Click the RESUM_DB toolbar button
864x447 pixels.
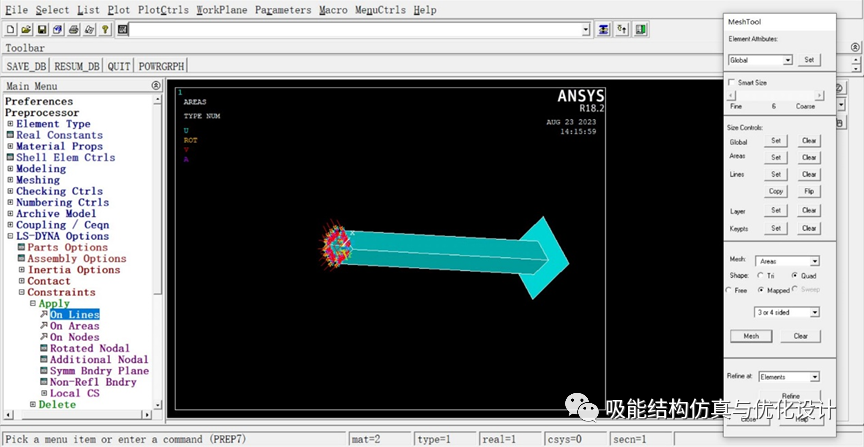click(x=77, y=66)
